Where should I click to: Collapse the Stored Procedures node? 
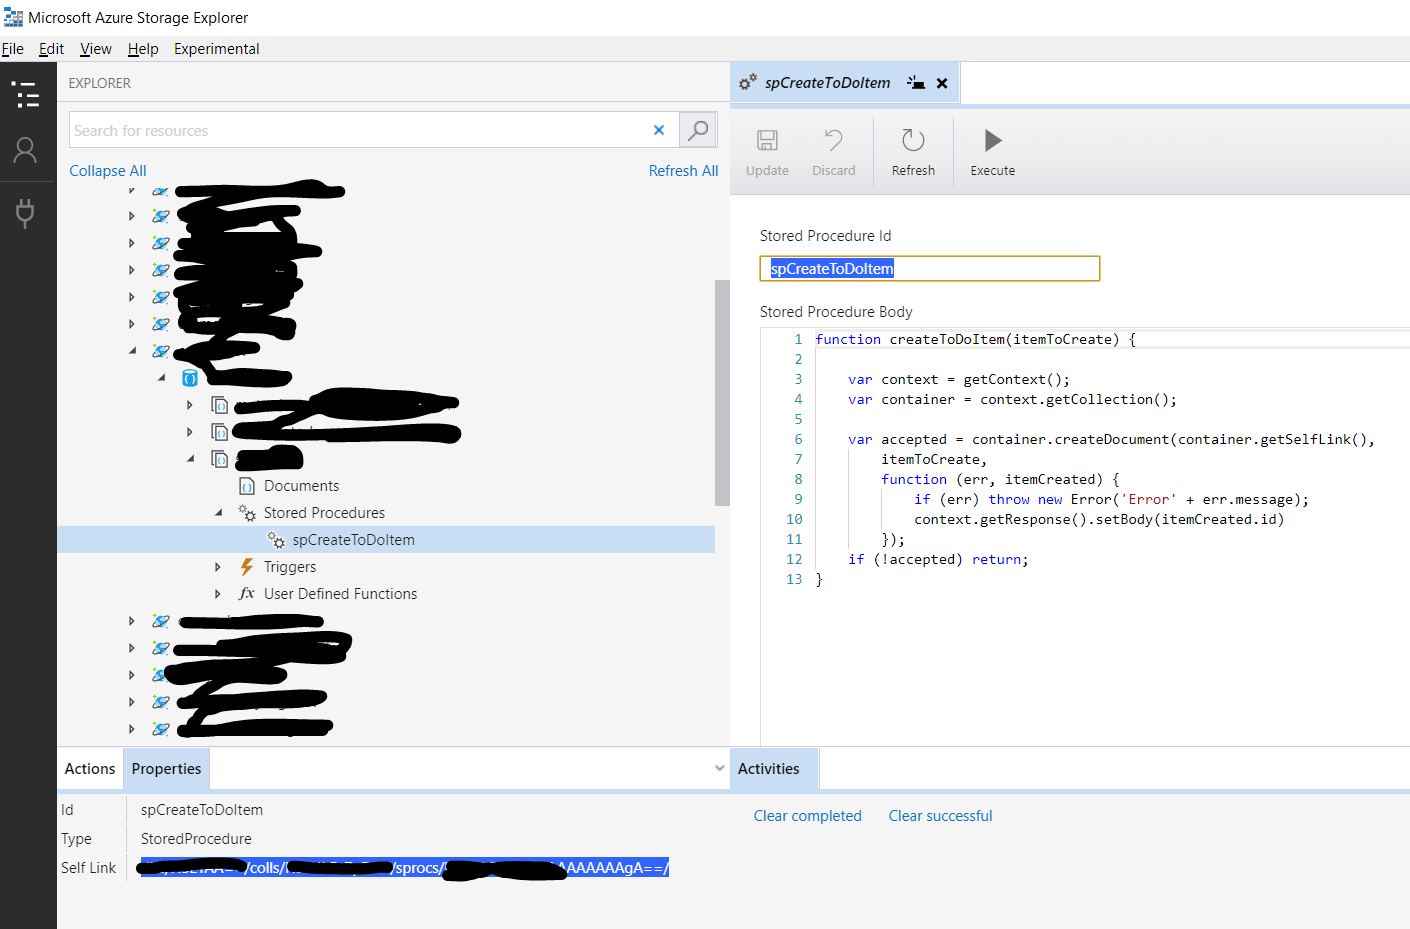[x=219, y=512]
